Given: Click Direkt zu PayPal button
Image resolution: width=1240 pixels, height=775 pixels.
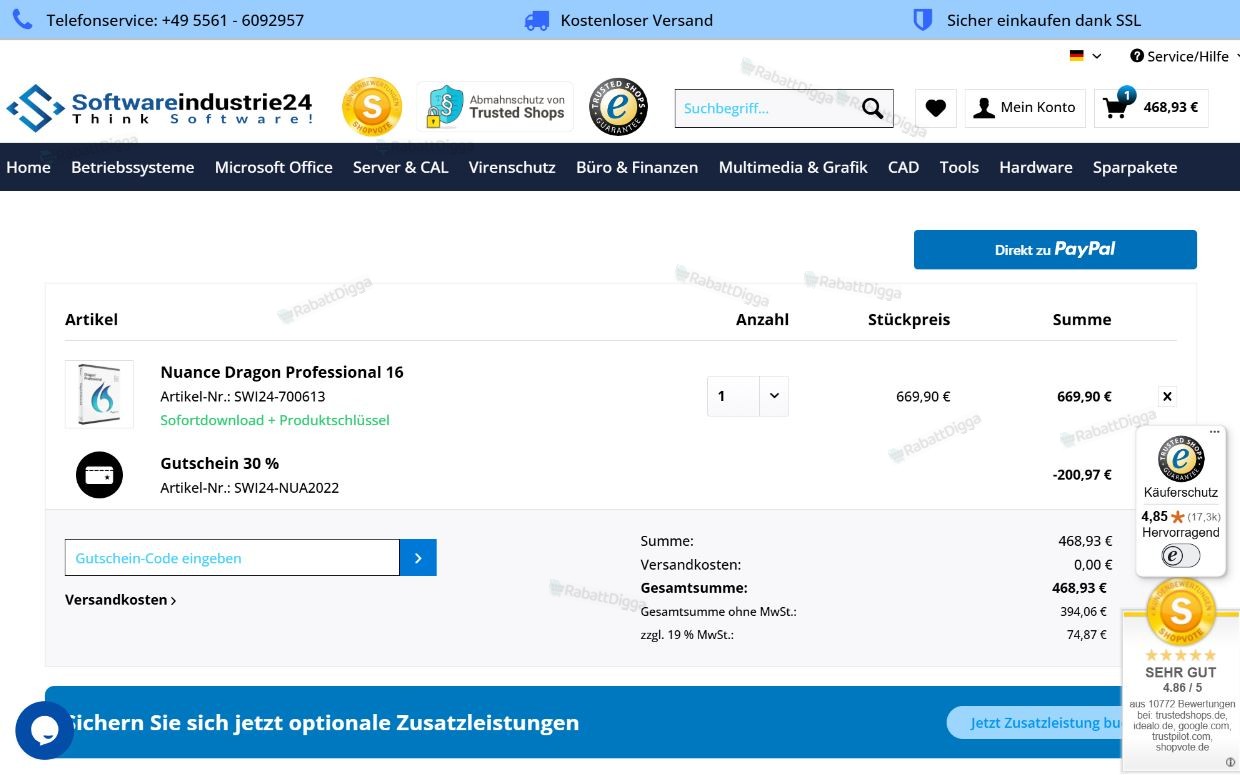Looking at the screenshot, I should click(1055, 250).
